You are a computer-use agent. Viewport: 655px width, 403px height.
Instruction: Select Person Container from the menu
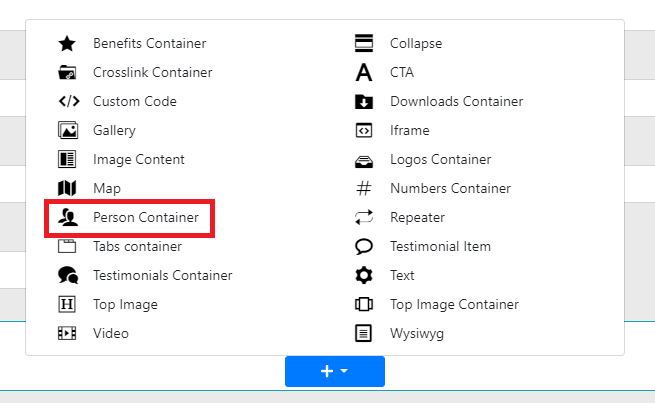point(145,218)
